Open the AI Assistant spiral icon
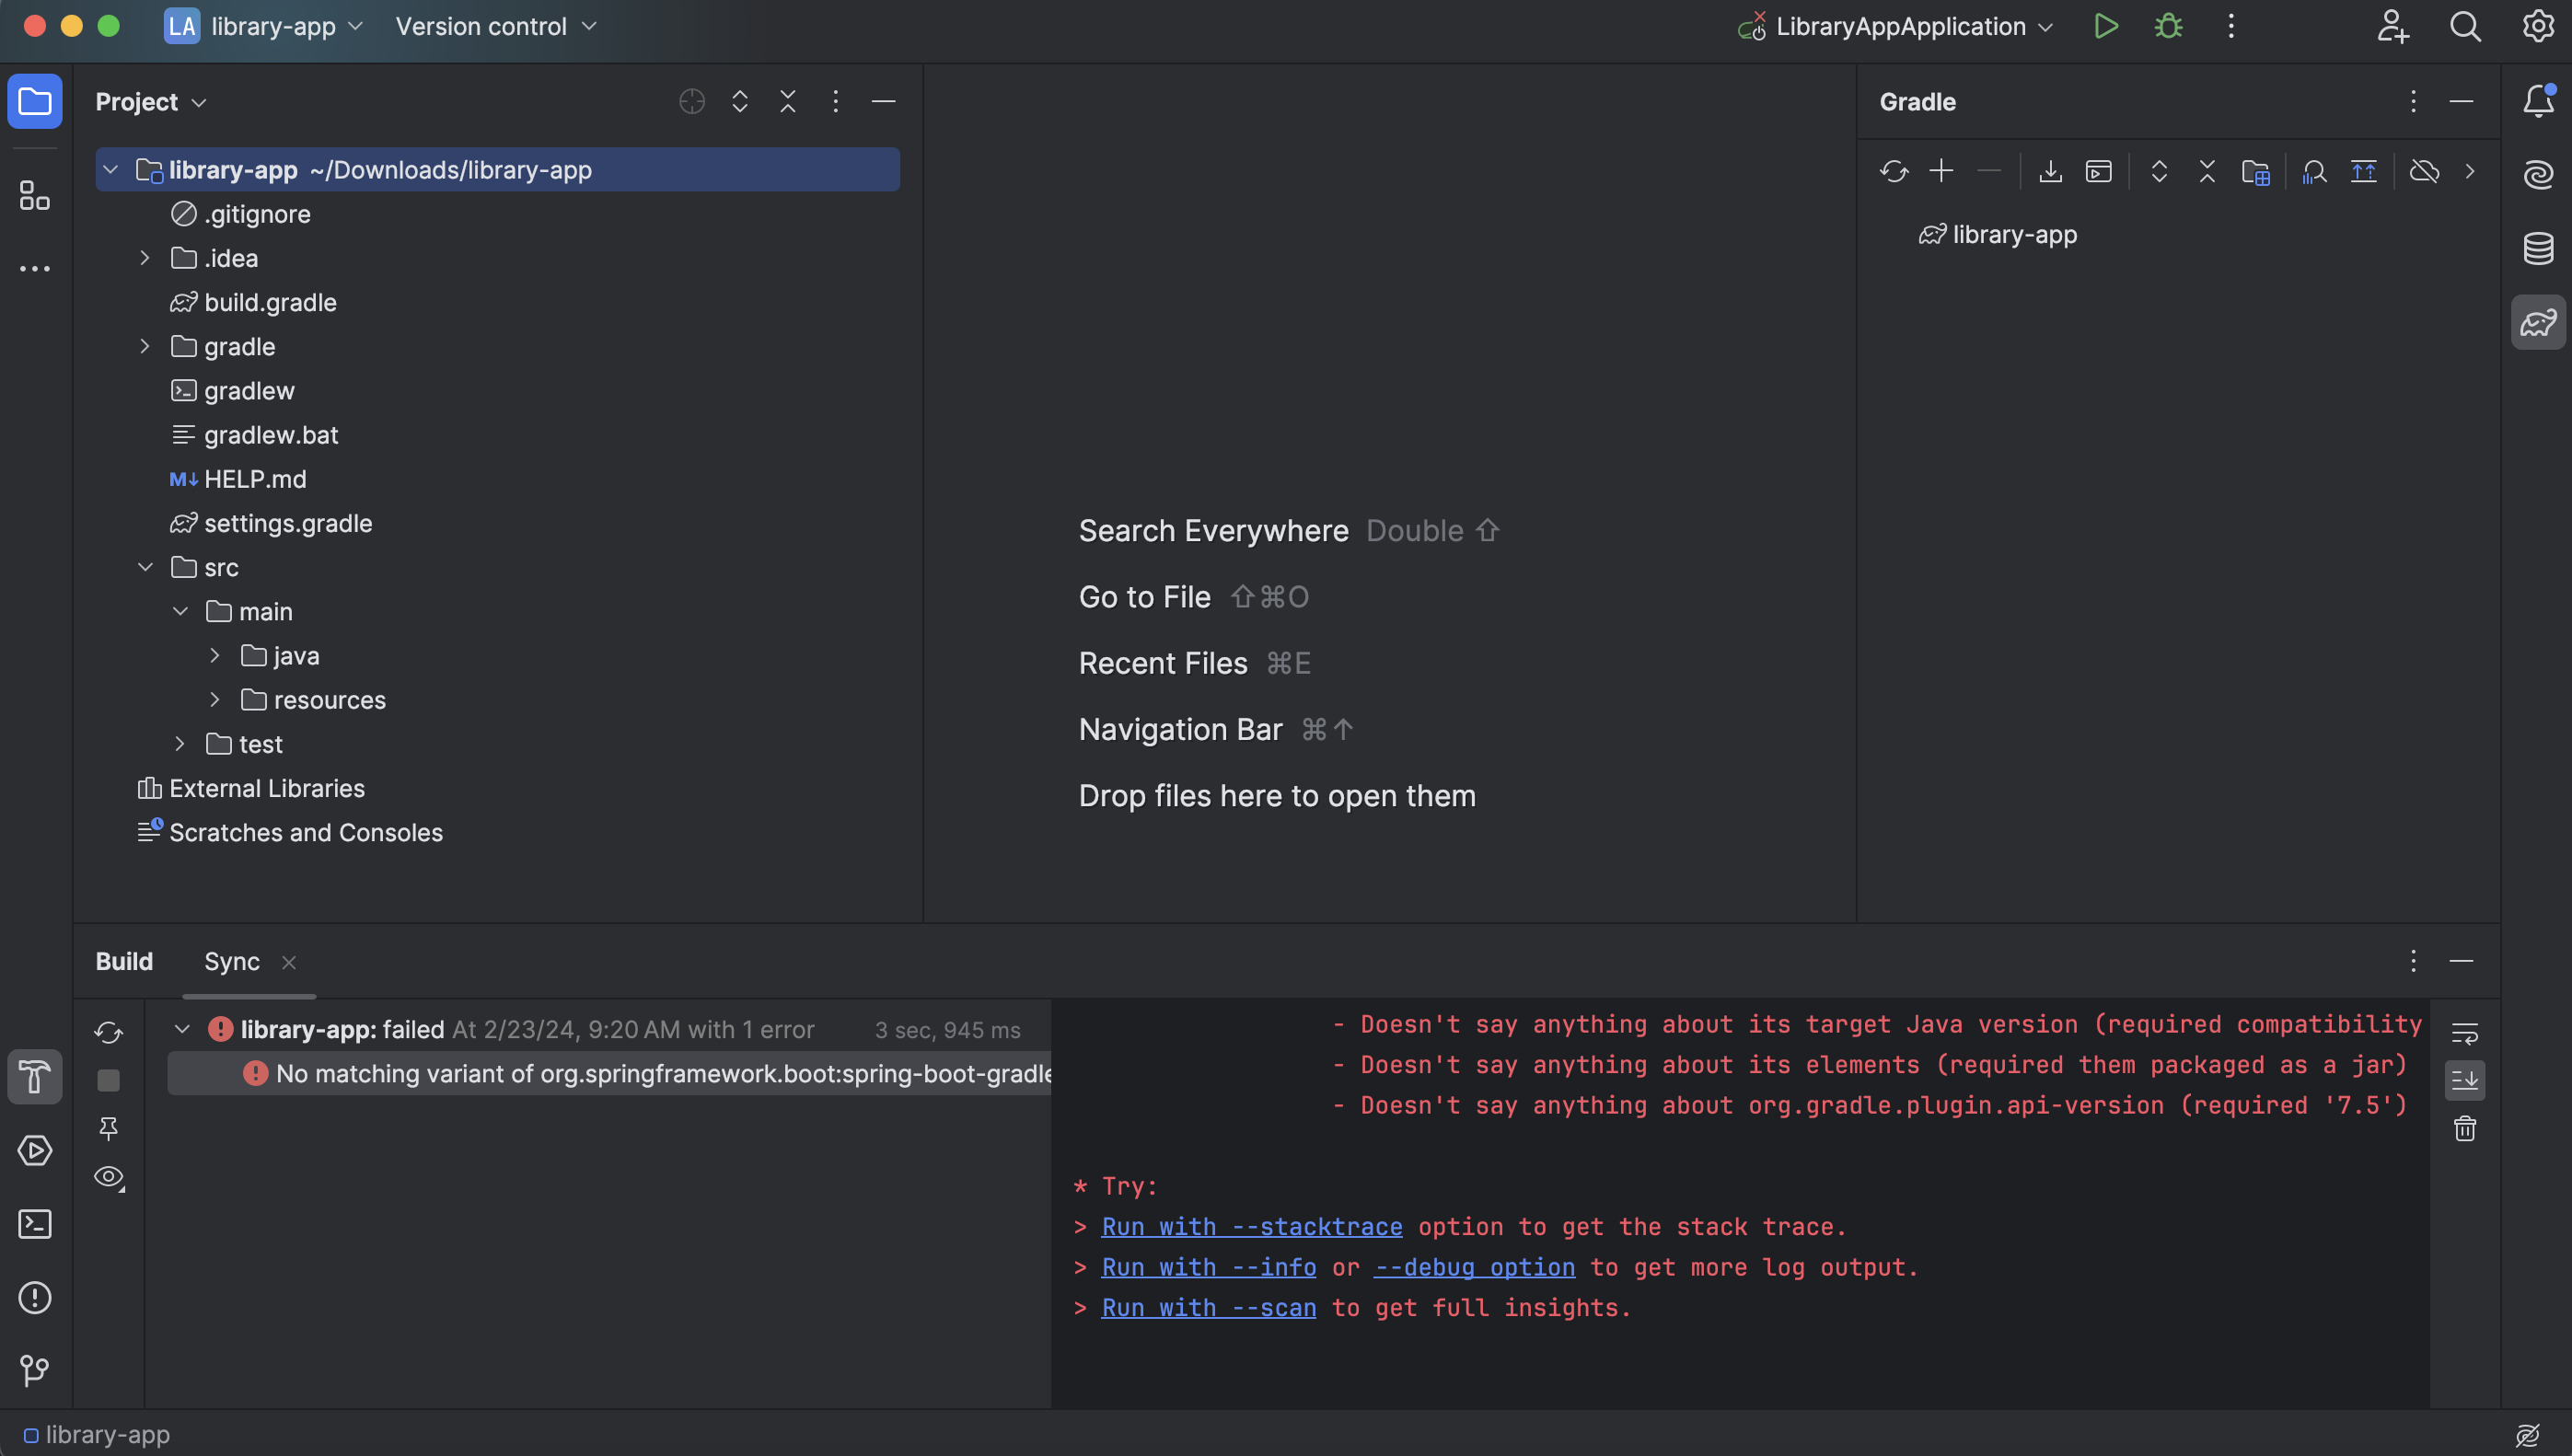The image size is (2572, 1456). pyautogui.click(x=2538, y=174)
